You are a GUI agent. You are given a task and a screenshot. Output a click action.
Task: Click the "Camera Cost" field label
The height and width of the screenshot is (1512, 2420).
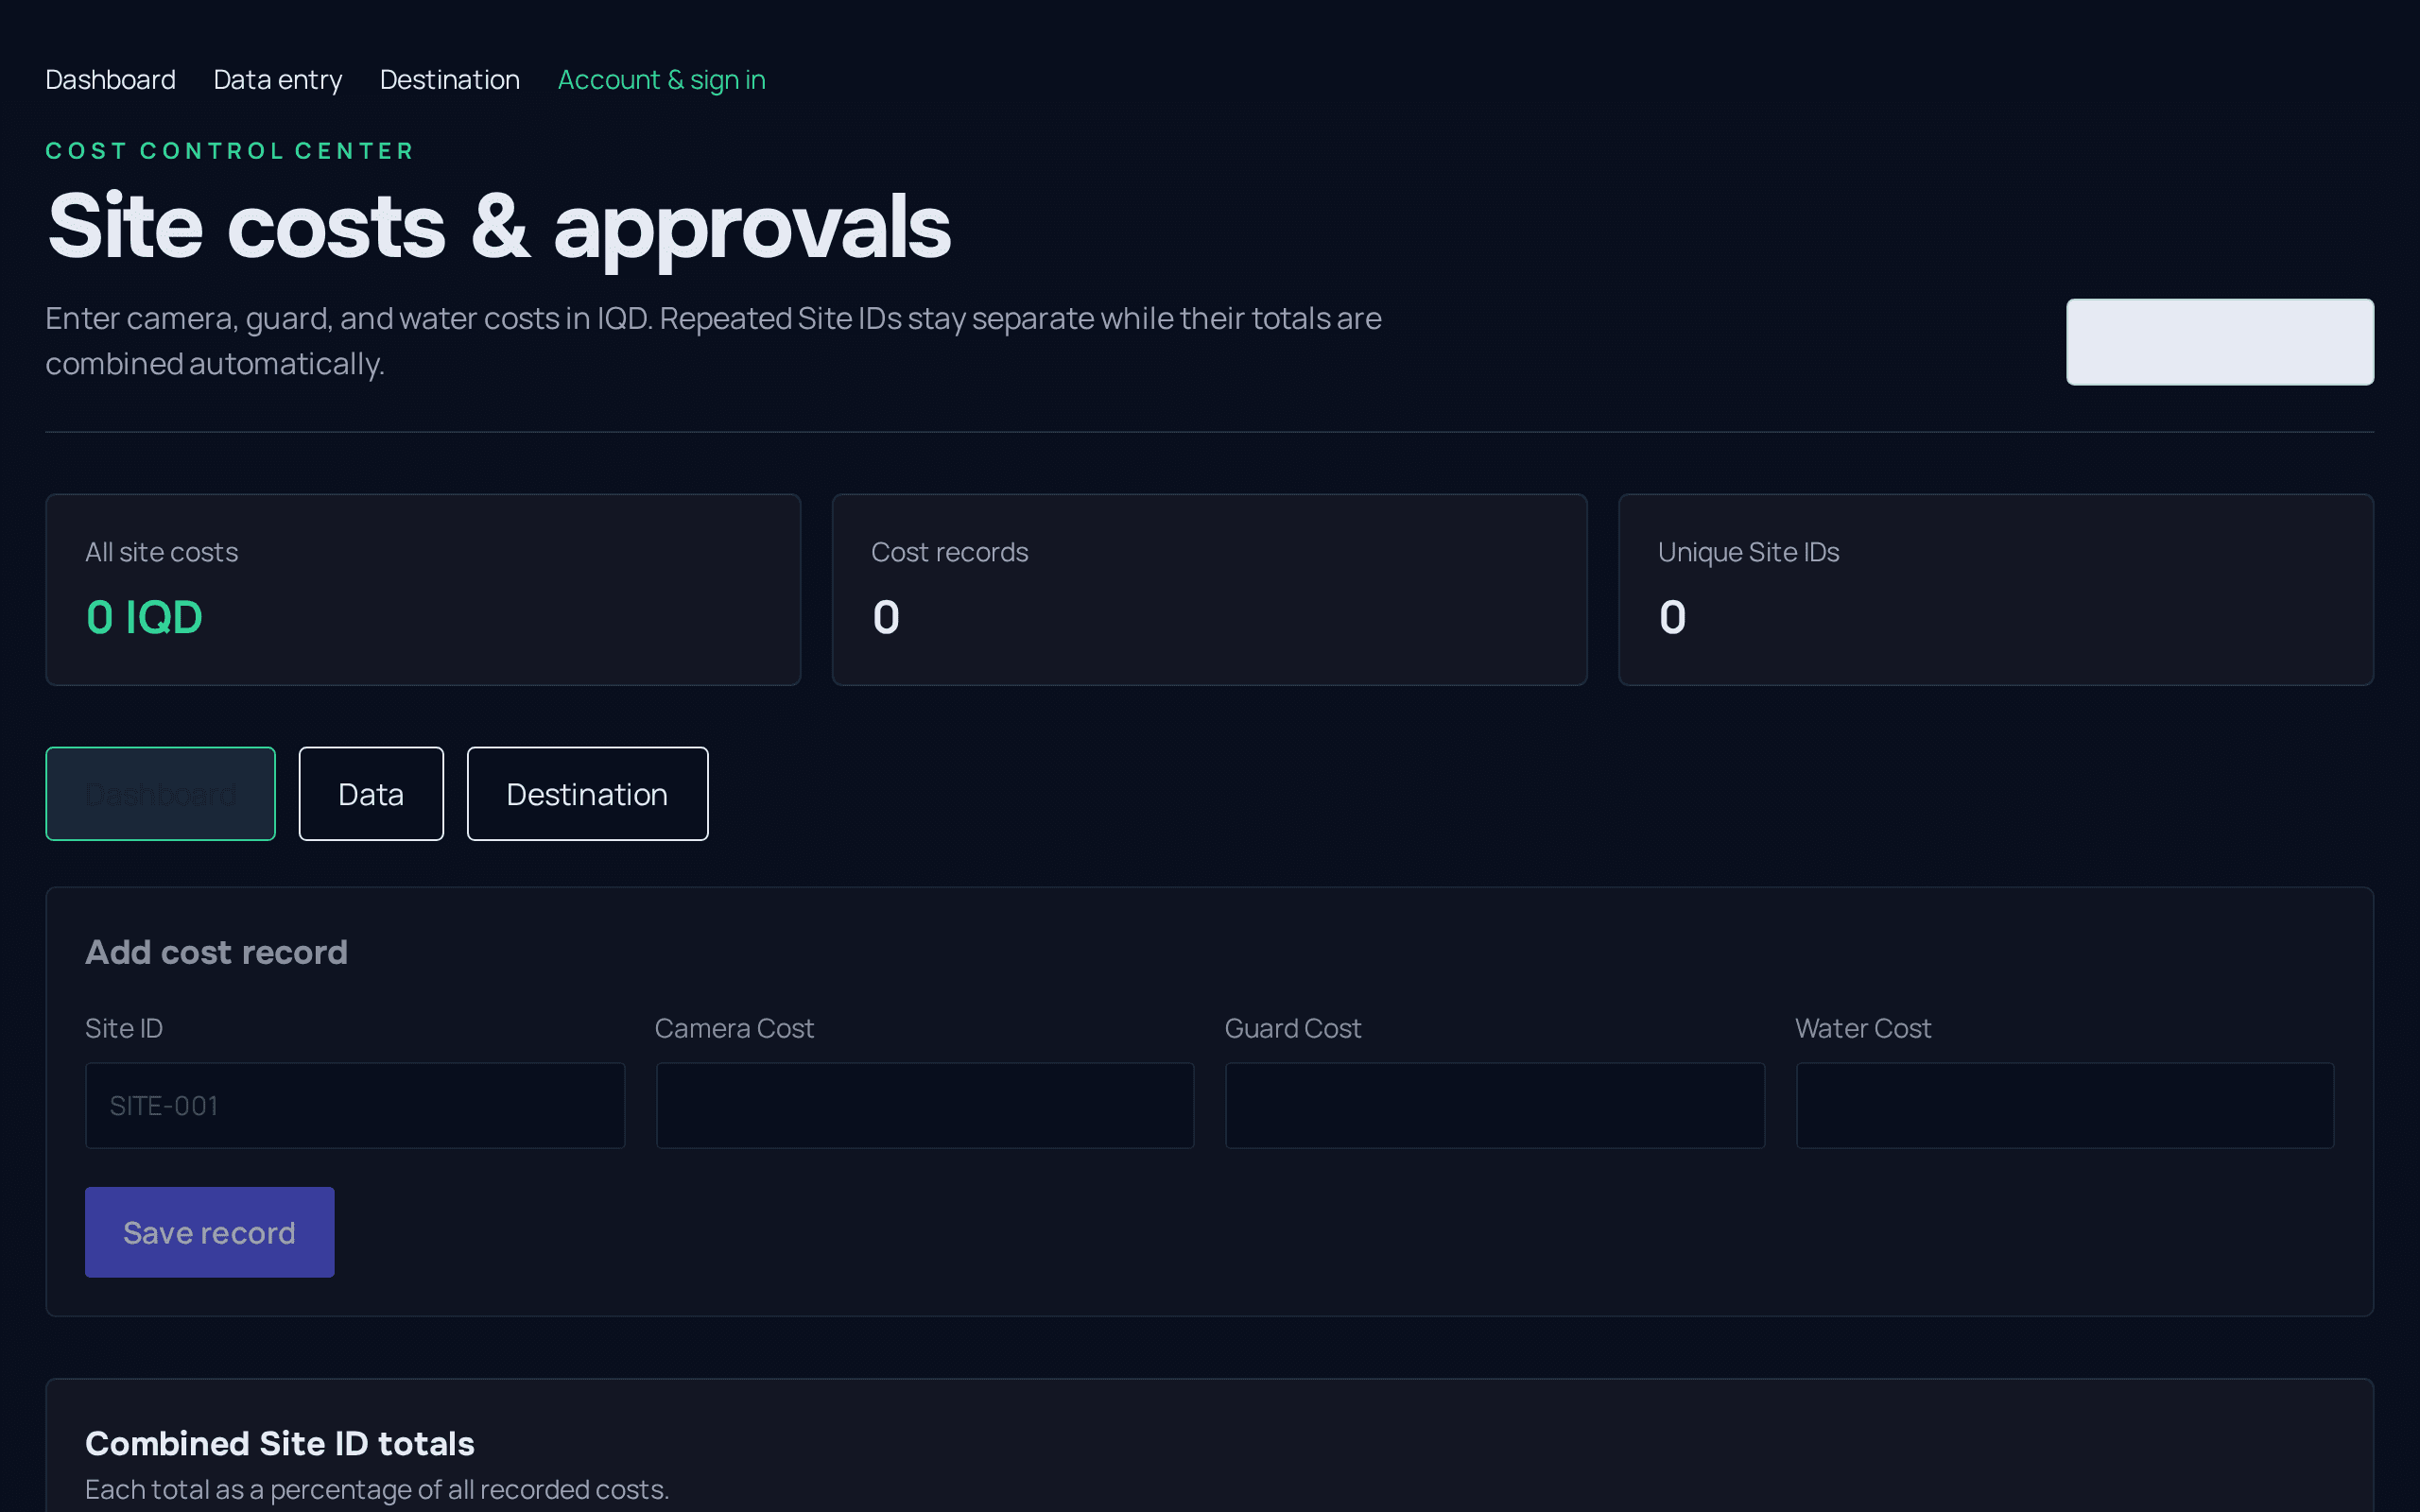(734, 1028)
